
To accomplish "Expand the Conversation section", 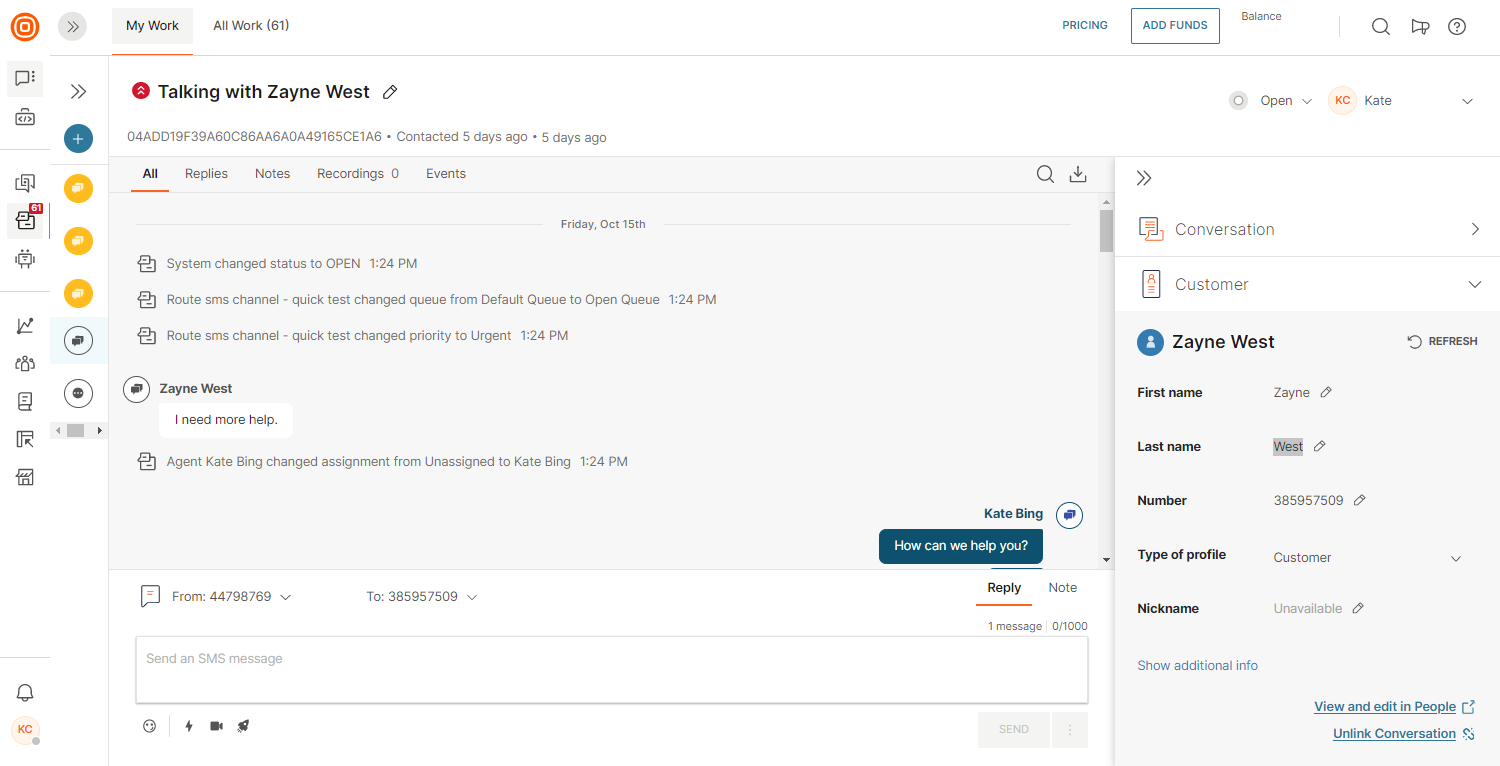I will tap(1473, 229).
